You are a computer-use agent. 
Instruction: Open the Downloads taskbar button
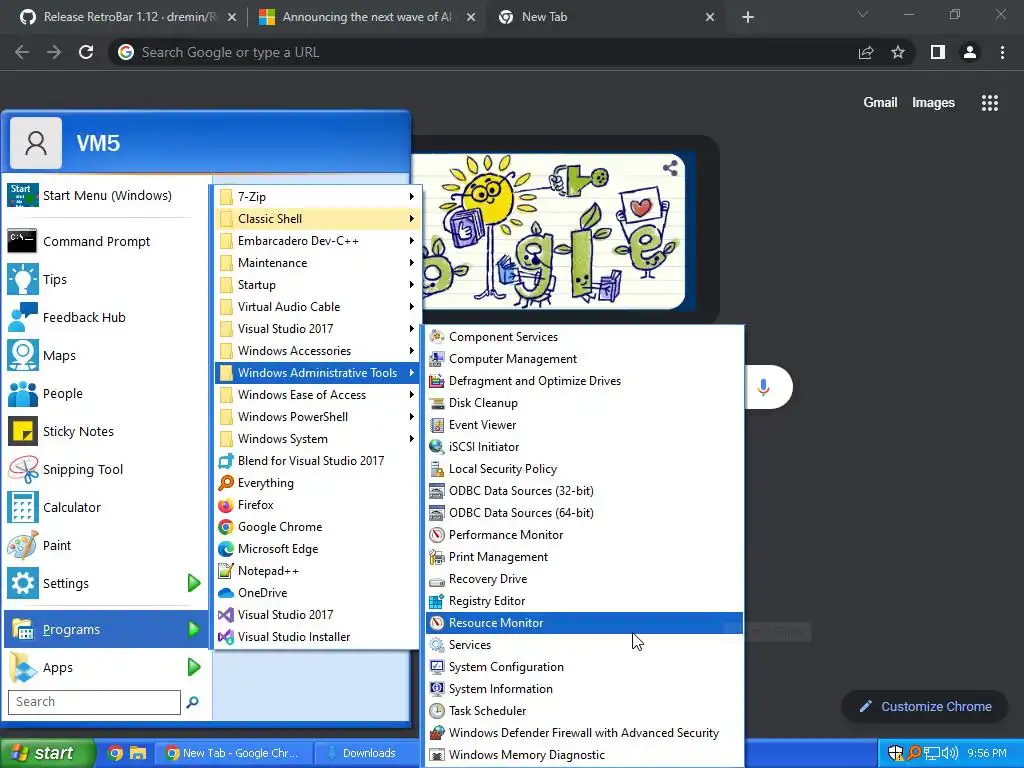[366, 753]
